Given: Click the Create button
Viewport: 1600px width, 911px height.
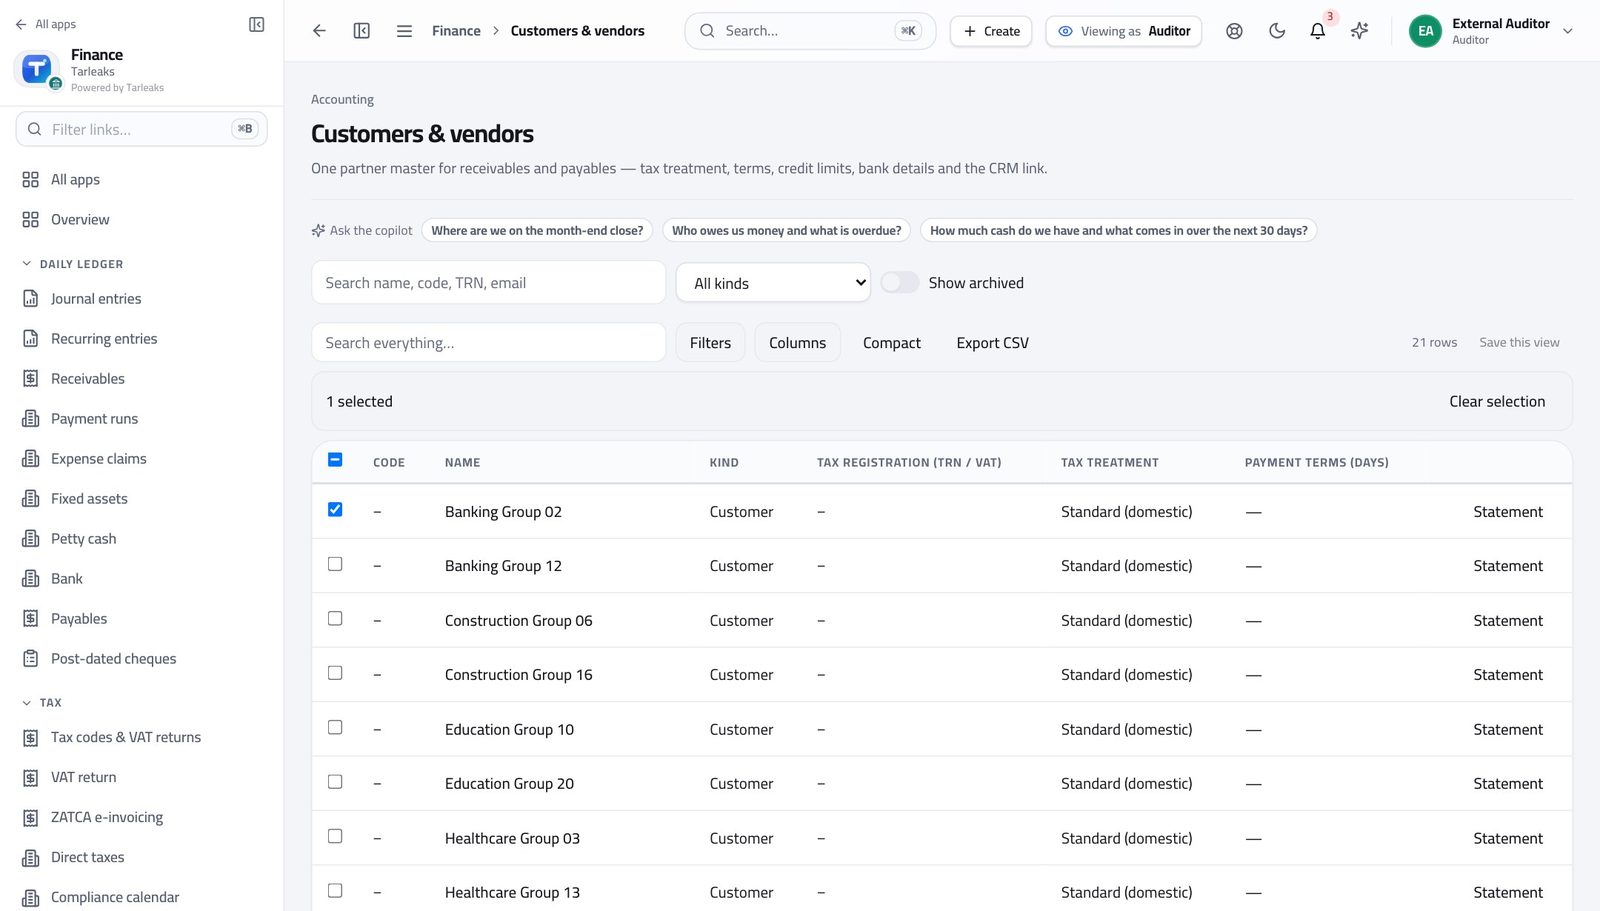Looking at the screenshot, I should [x=991, y=31].
